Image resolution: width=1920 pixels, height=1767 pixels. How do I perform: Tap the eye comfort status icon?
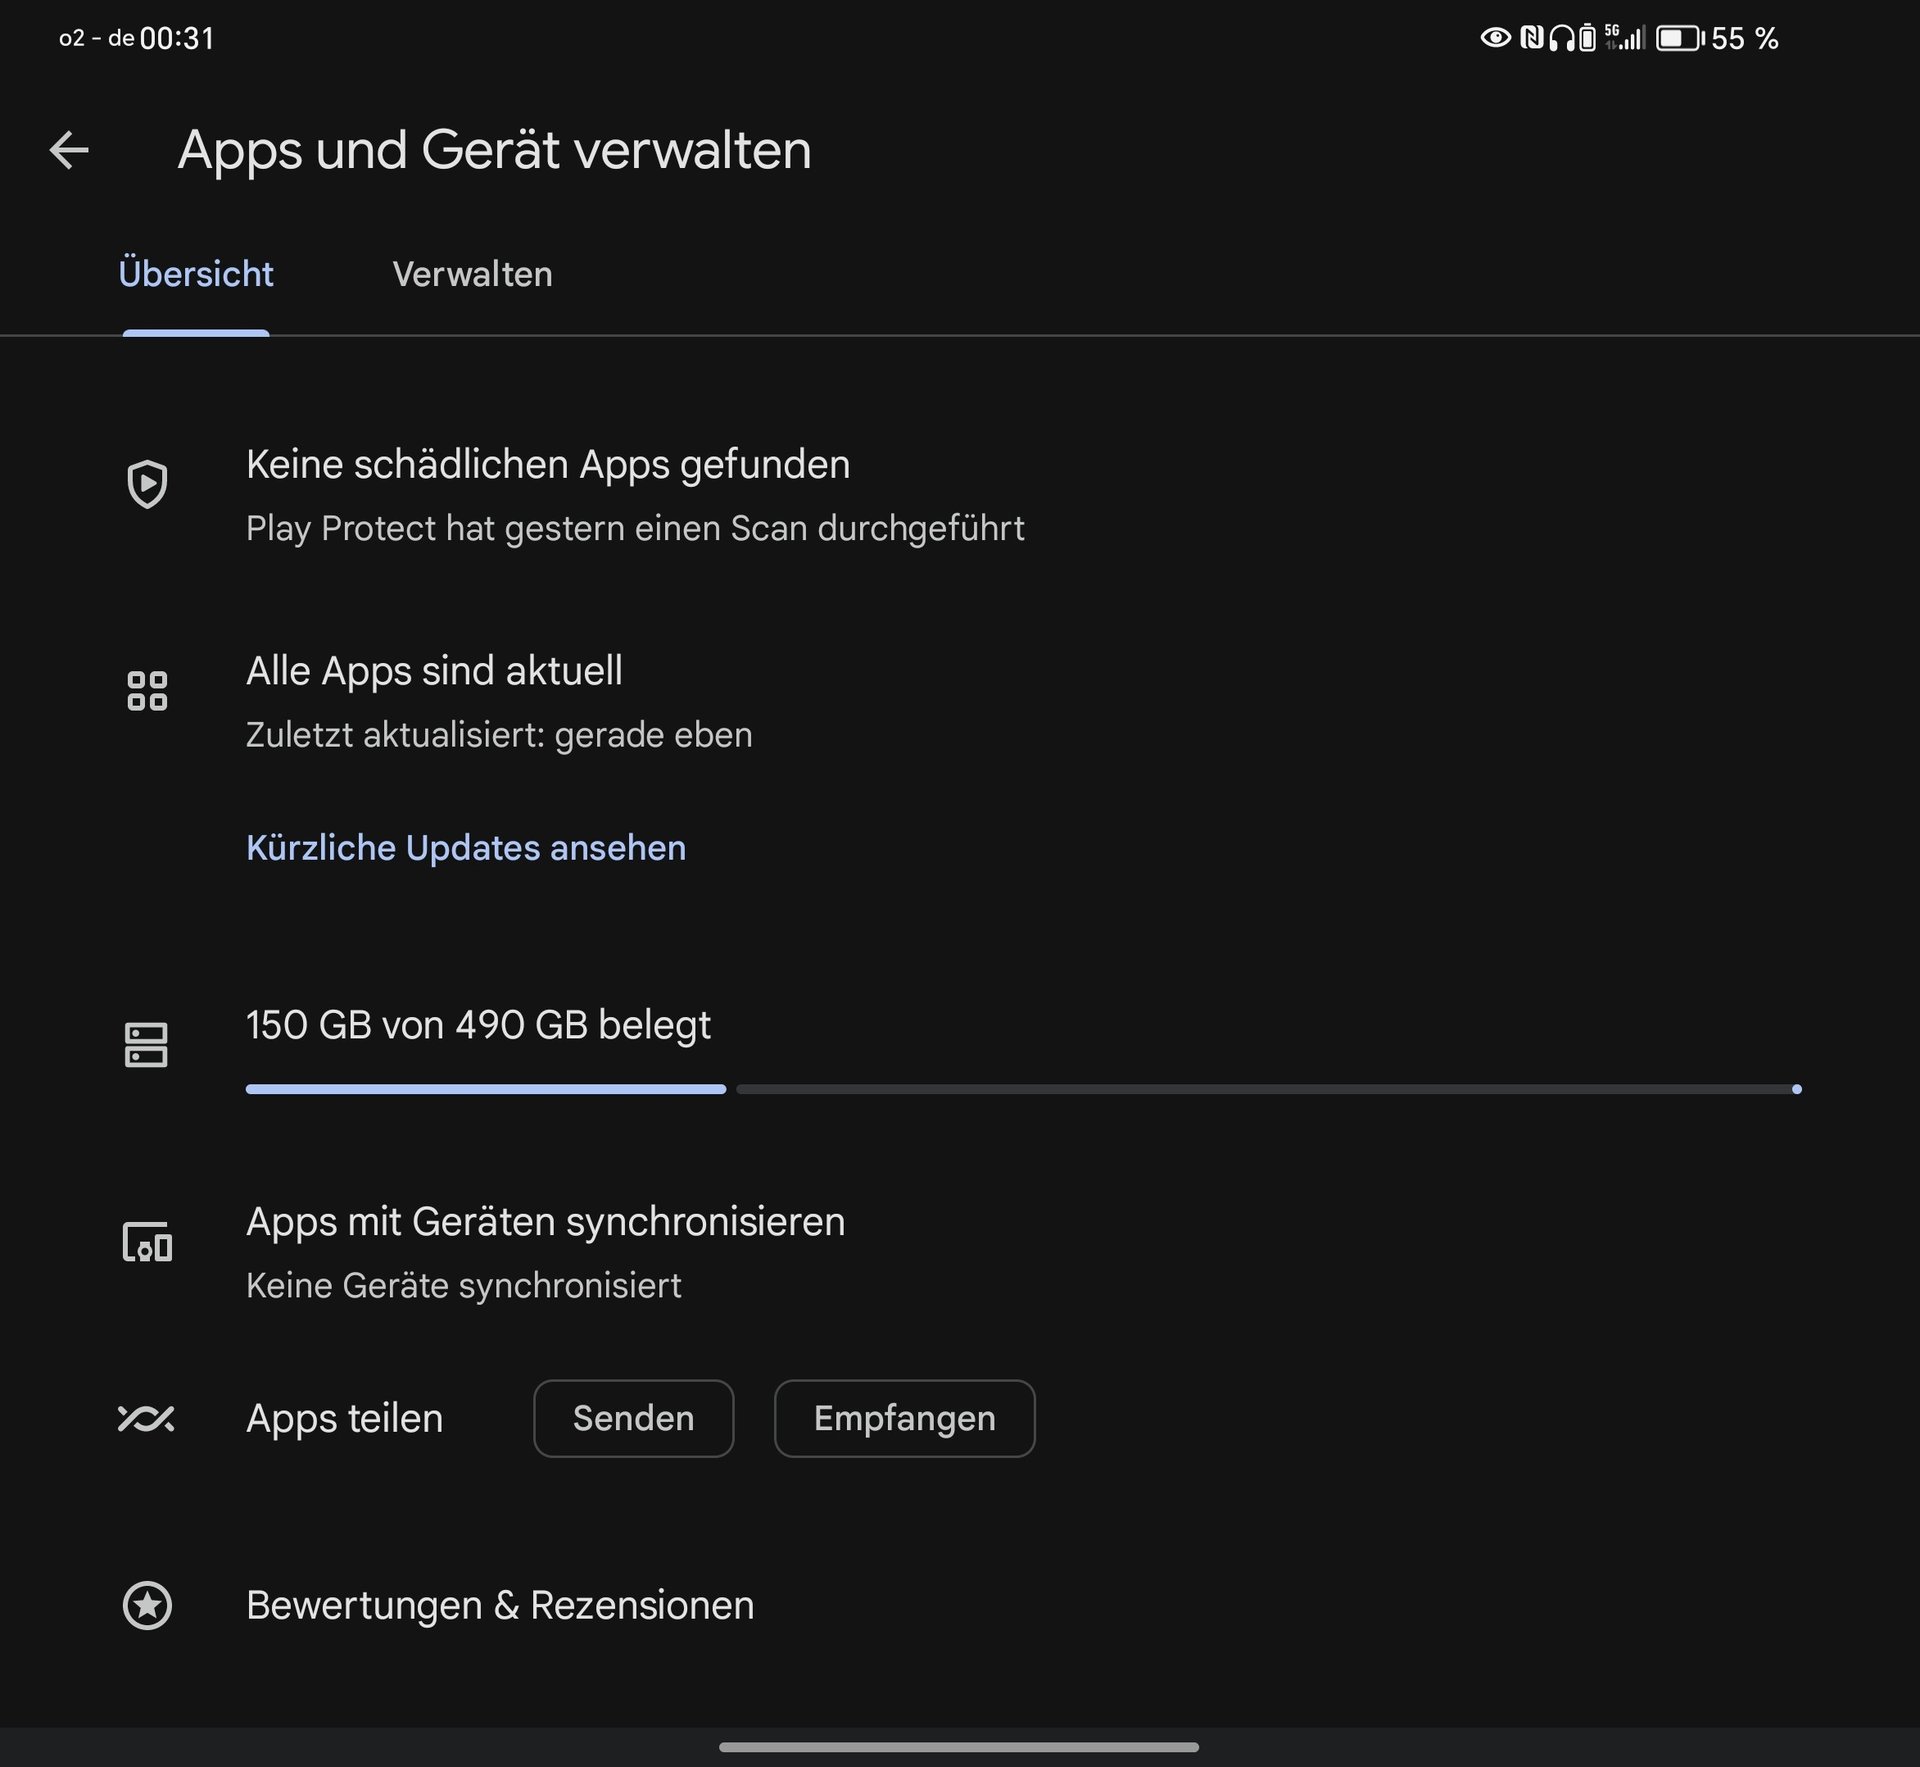tap(1494, 38)
